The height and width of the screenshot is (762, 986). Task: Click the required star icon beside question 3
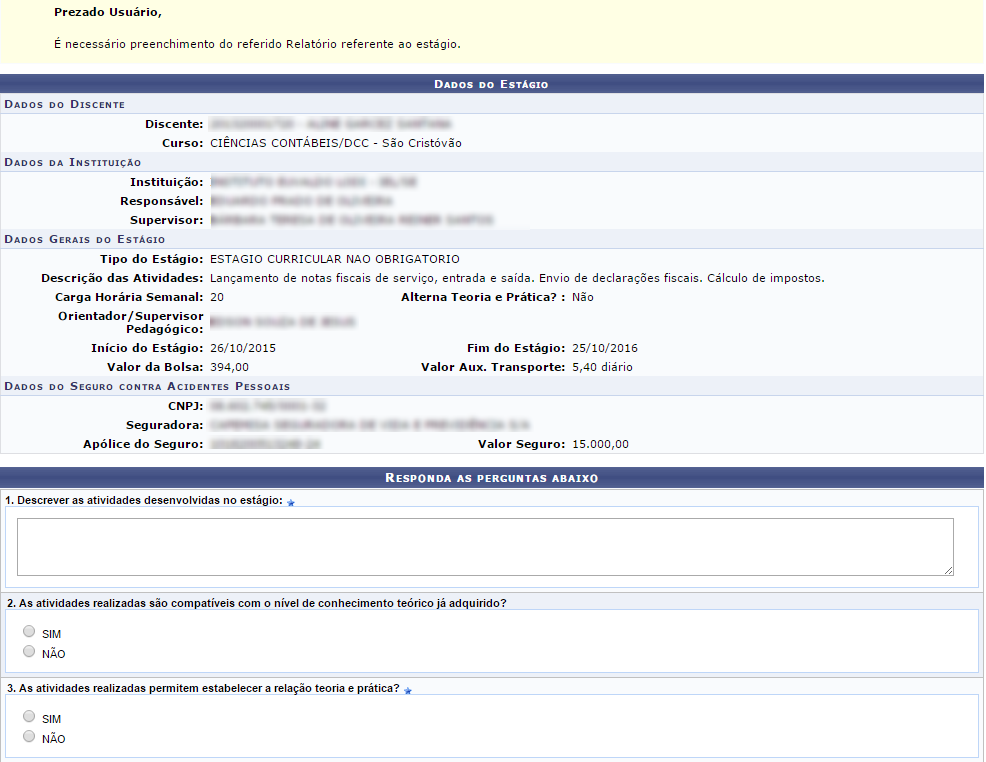[407, 691]
